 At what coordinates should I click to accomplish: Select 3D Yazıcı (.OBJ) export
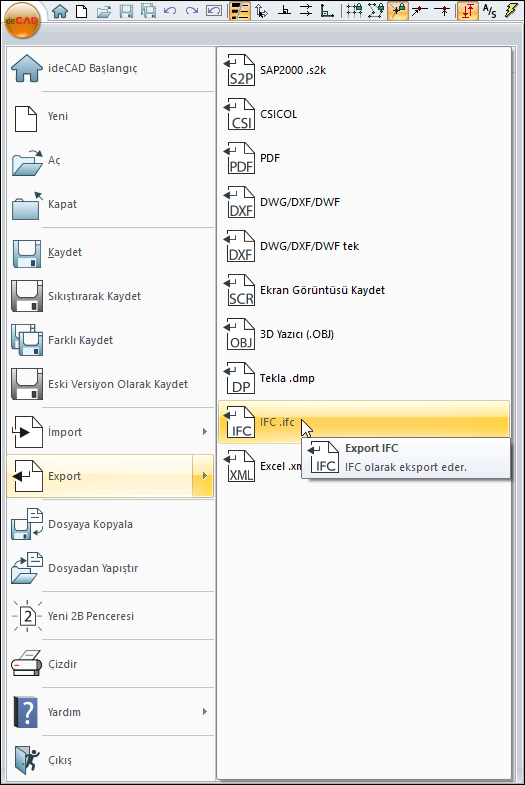364,335
